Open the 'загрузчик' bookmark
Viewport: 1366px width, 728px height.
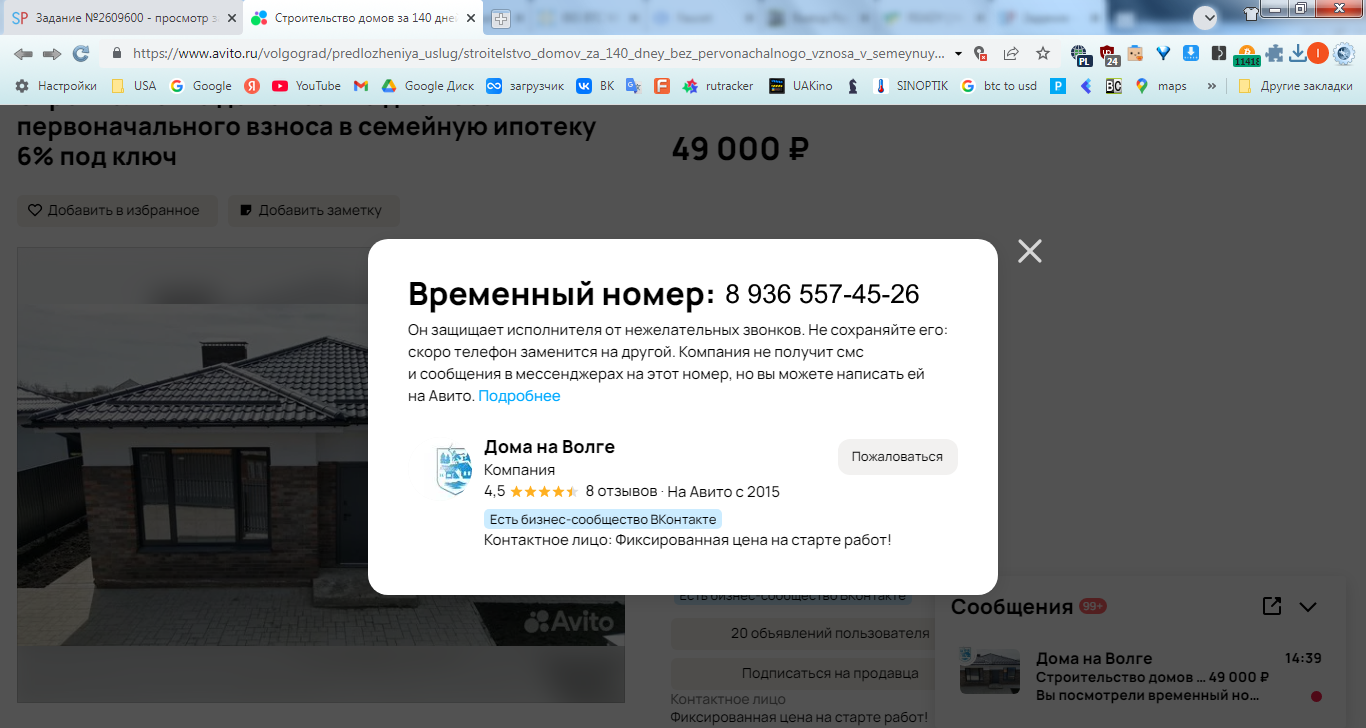[x=525, y=86]
